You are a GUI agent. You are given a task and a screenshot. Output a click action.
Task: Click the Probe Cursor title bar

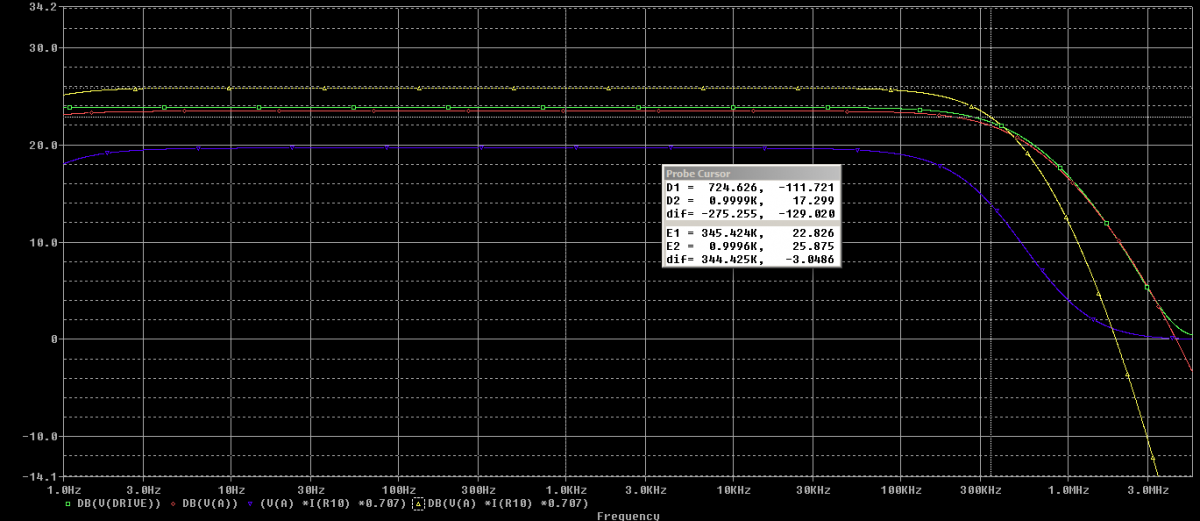(751, 173)
